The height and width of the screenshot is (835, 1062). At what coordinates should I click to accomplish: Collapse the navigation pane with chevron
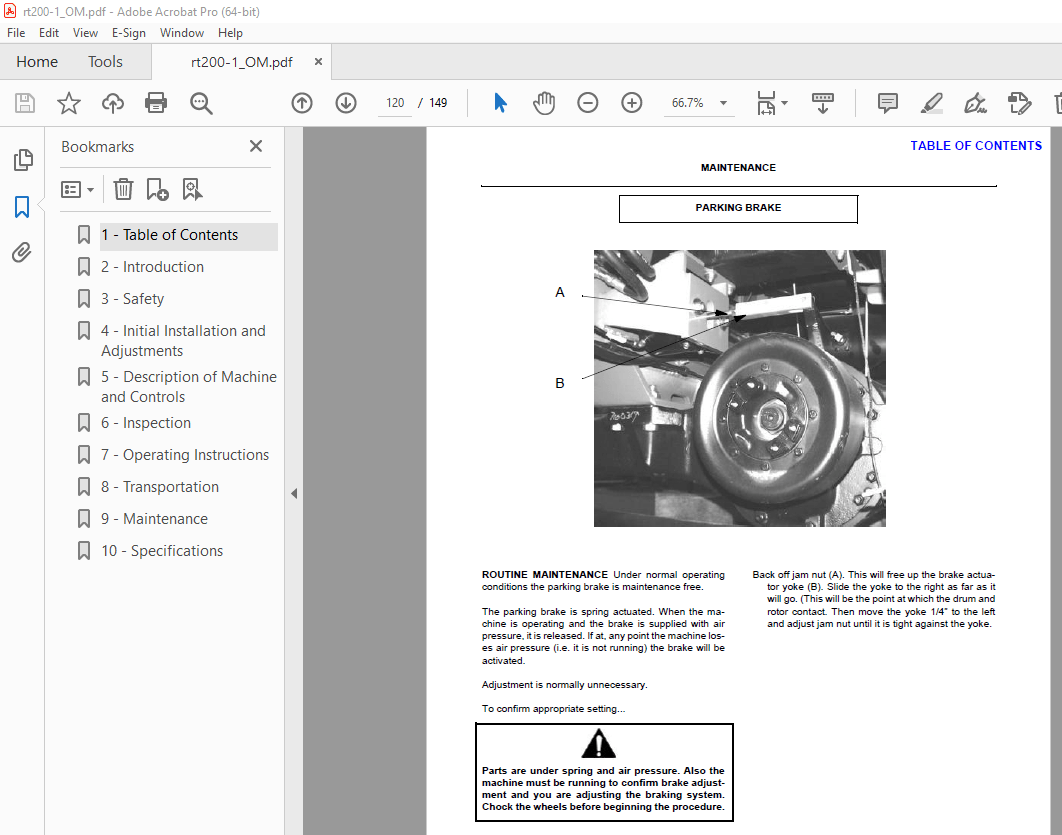point(293,492)
